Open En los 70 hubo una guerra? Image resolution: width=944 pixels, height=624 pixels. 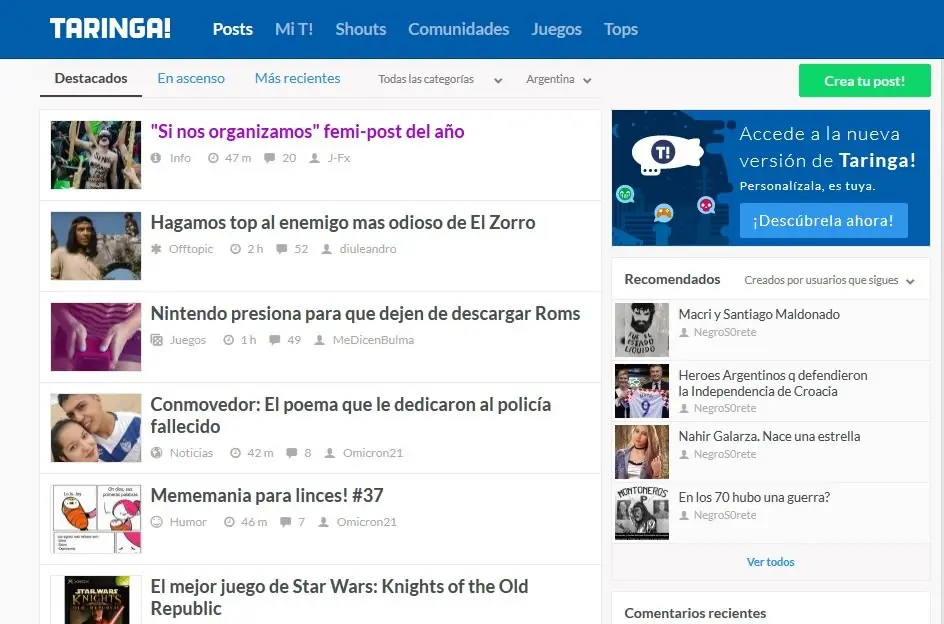(754, 497)
